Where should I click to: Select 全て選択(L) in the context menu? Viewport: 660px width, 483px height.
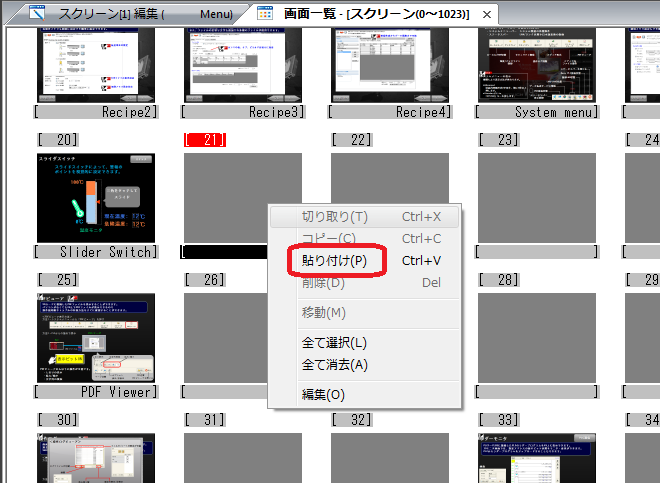pyautogui.click(x=334, y=343)
